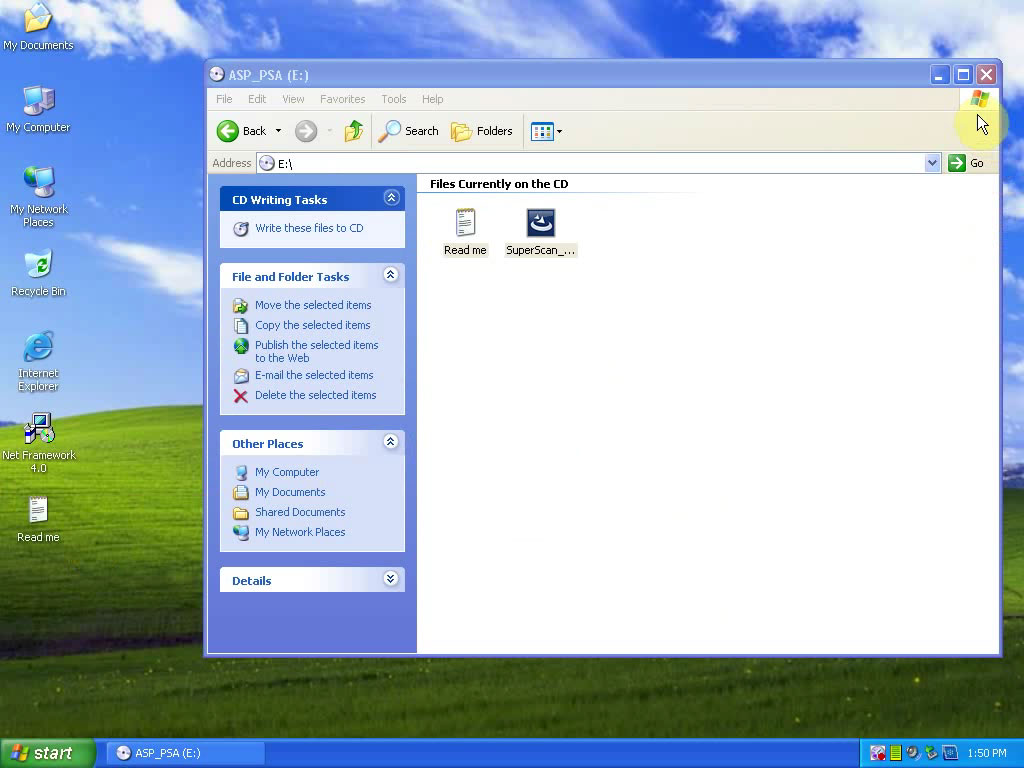Select the SuperScan file icon
The image size is (1024, 768).
point(541,232)
